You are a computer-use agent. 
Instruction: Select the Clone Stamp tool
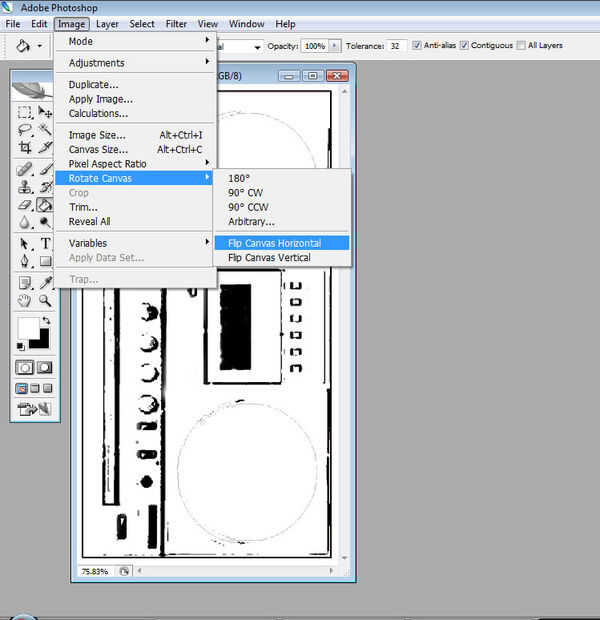point(25,187)
